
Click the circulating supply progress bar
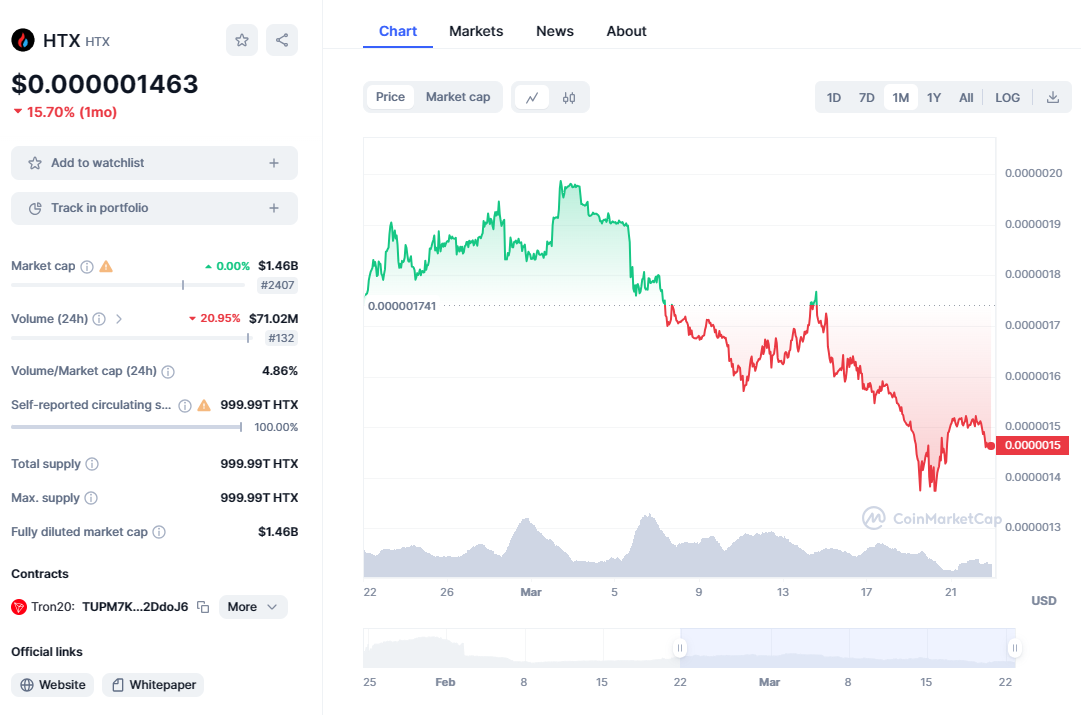(x=127, y=427)
